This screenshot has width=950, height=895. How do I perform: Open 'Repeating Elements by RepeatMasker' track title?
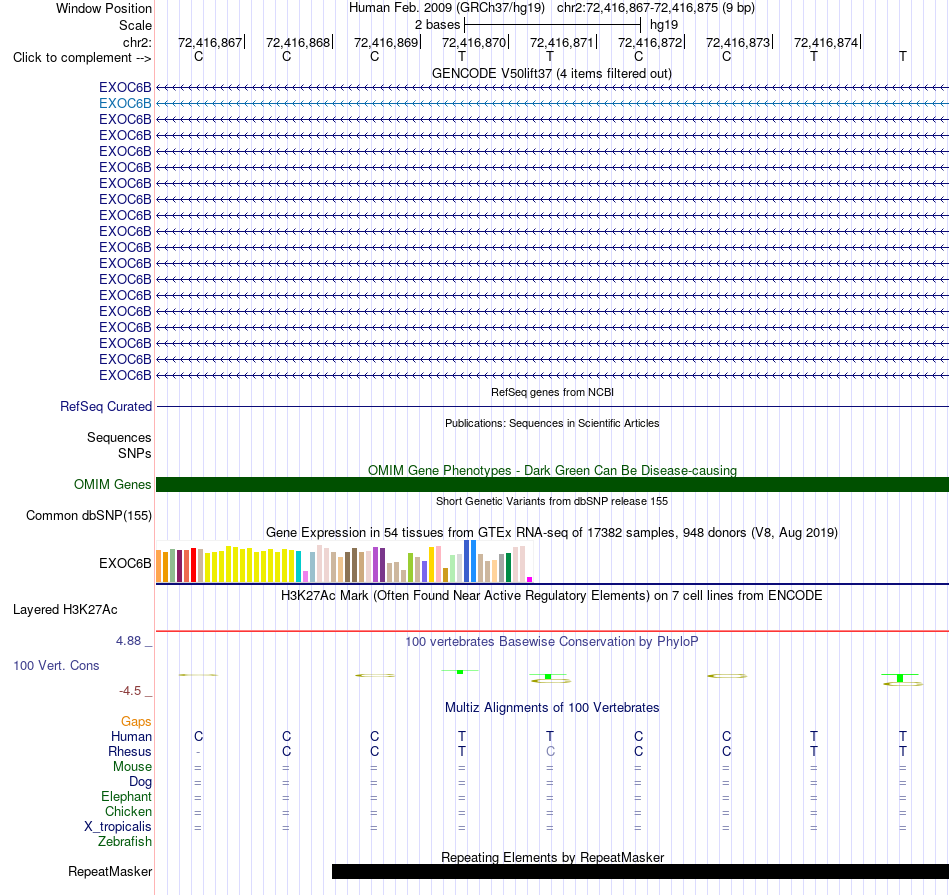click(x=552, y=857)
